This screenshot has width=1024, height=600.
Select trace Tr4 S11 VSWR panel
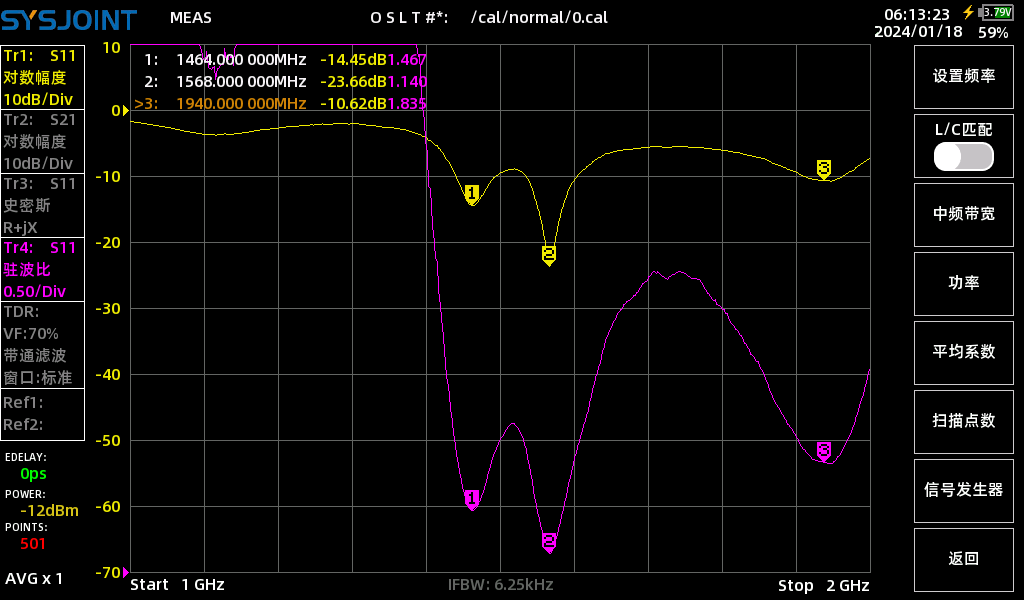coord(42,270)
